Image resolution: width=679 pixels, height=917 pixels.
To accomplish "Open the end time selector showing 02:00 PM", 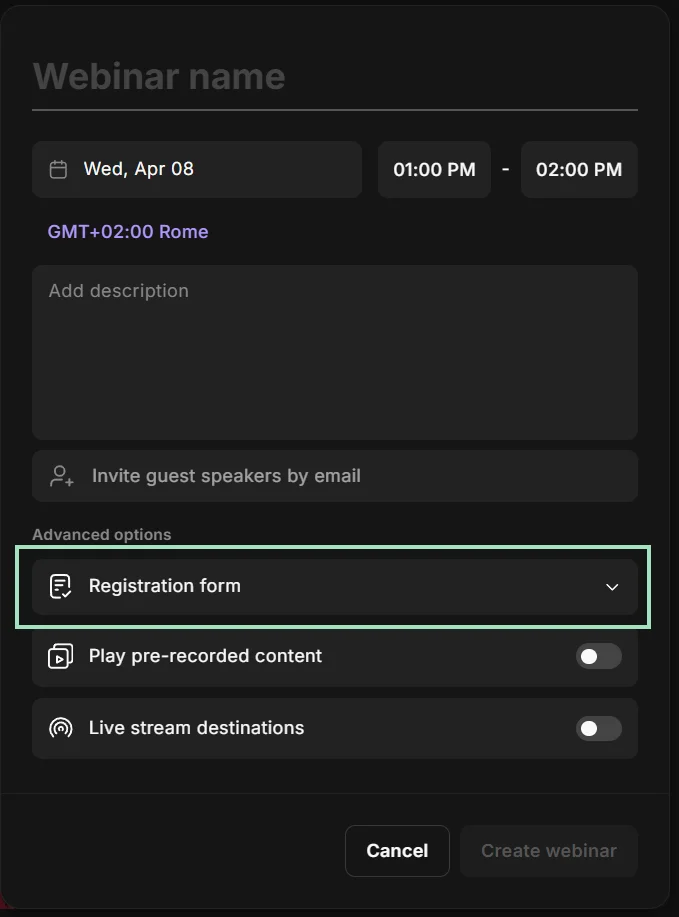I will pyautogui.click(x=579, y=169).
